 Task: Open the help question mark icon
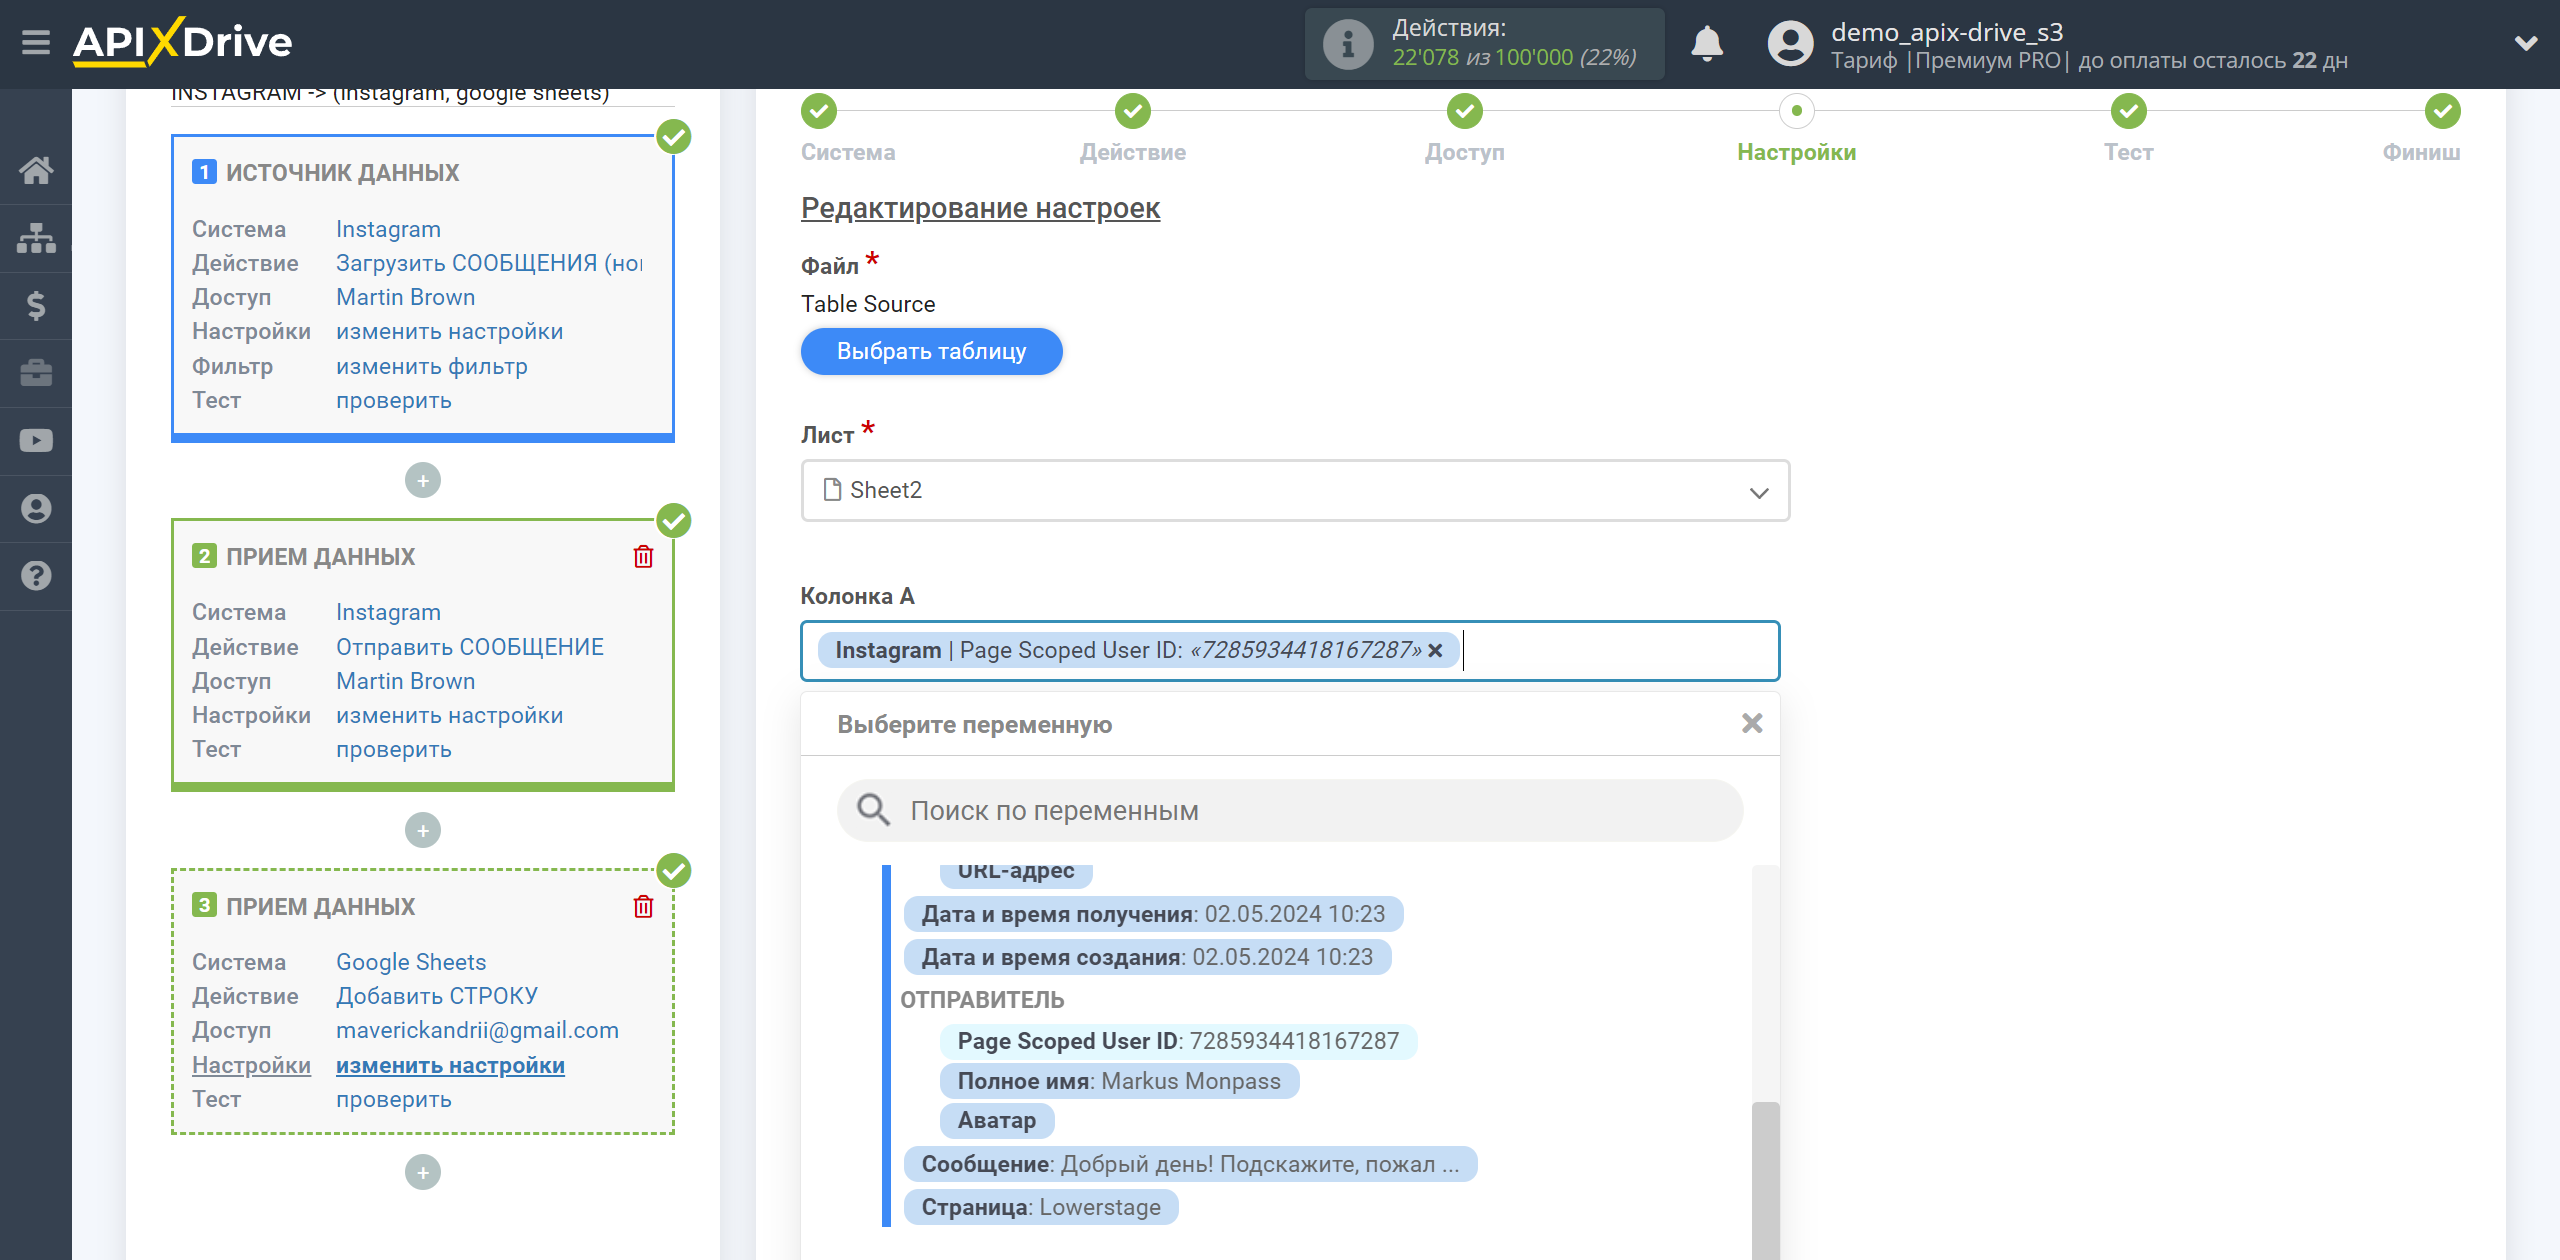tap(36, 576)
